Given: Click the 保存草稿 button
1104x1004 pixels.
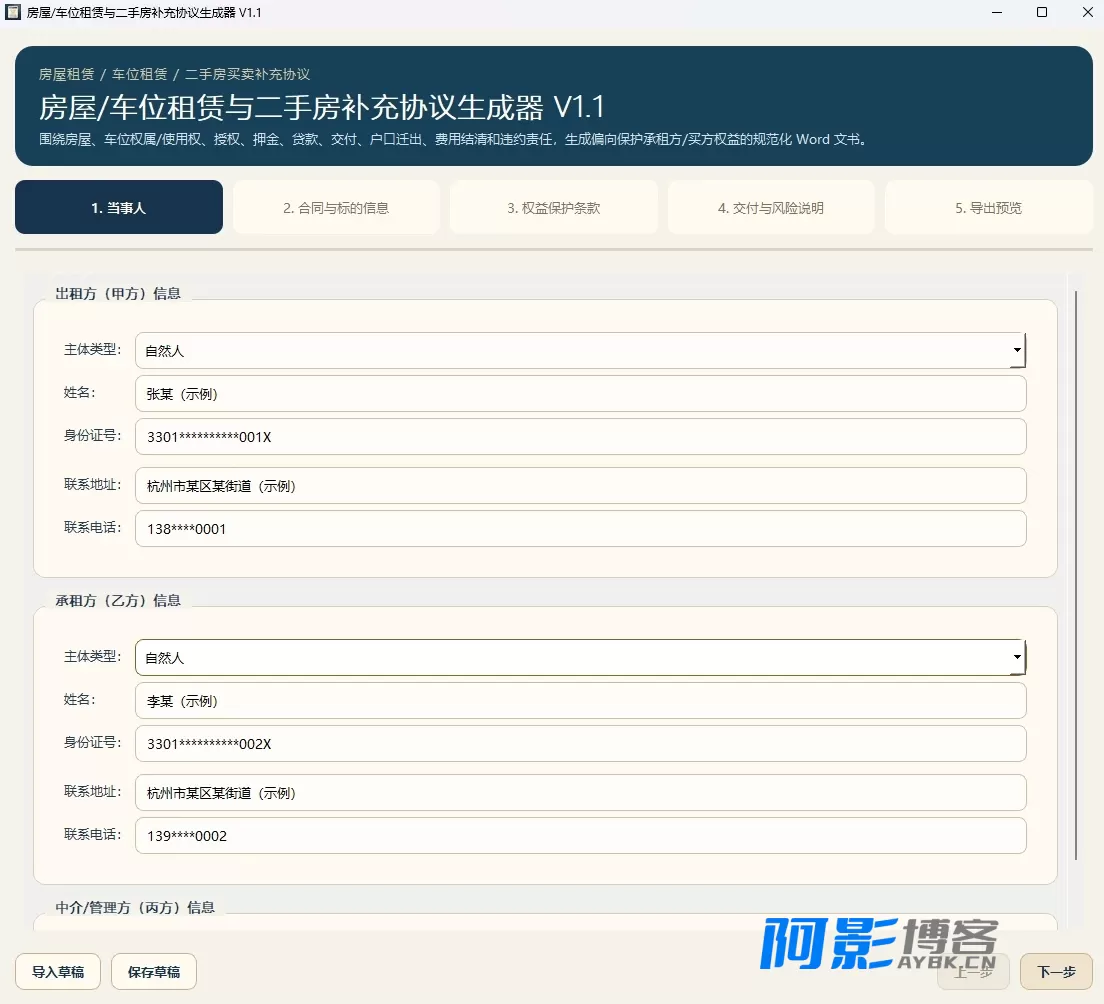Looking at the screenshot, I should point(153,972).
